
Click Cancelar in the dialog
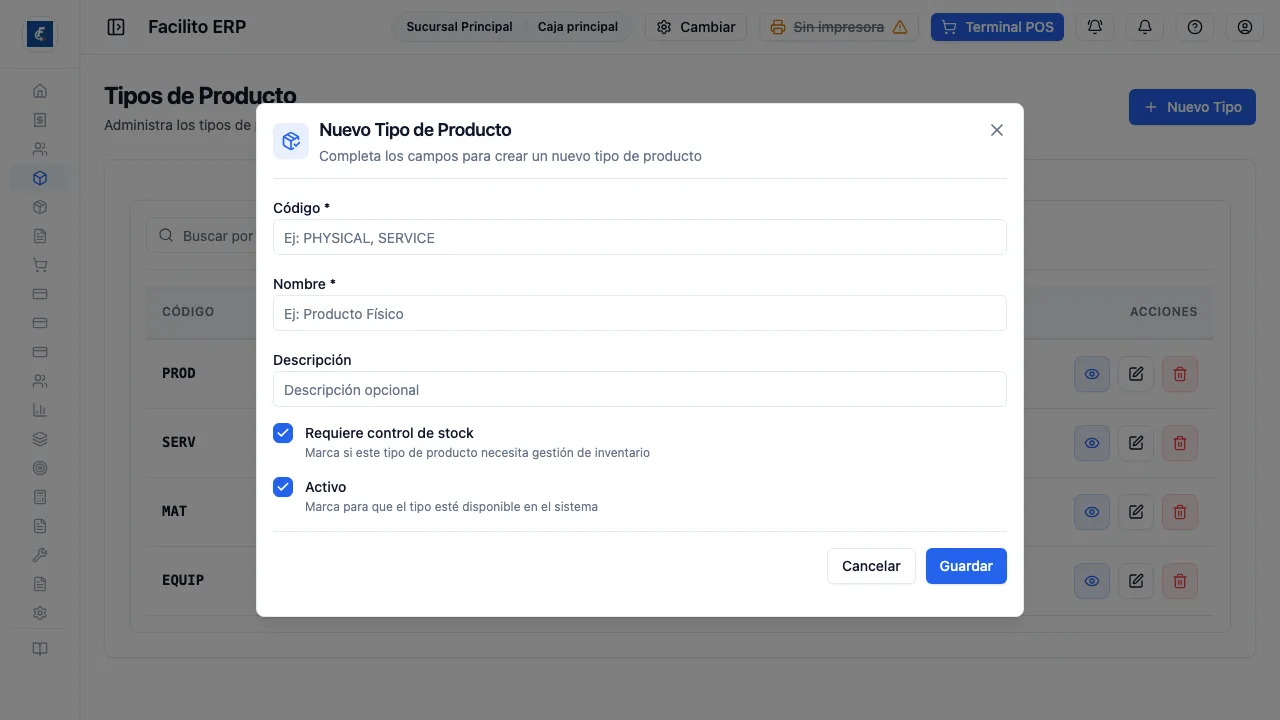871,566
